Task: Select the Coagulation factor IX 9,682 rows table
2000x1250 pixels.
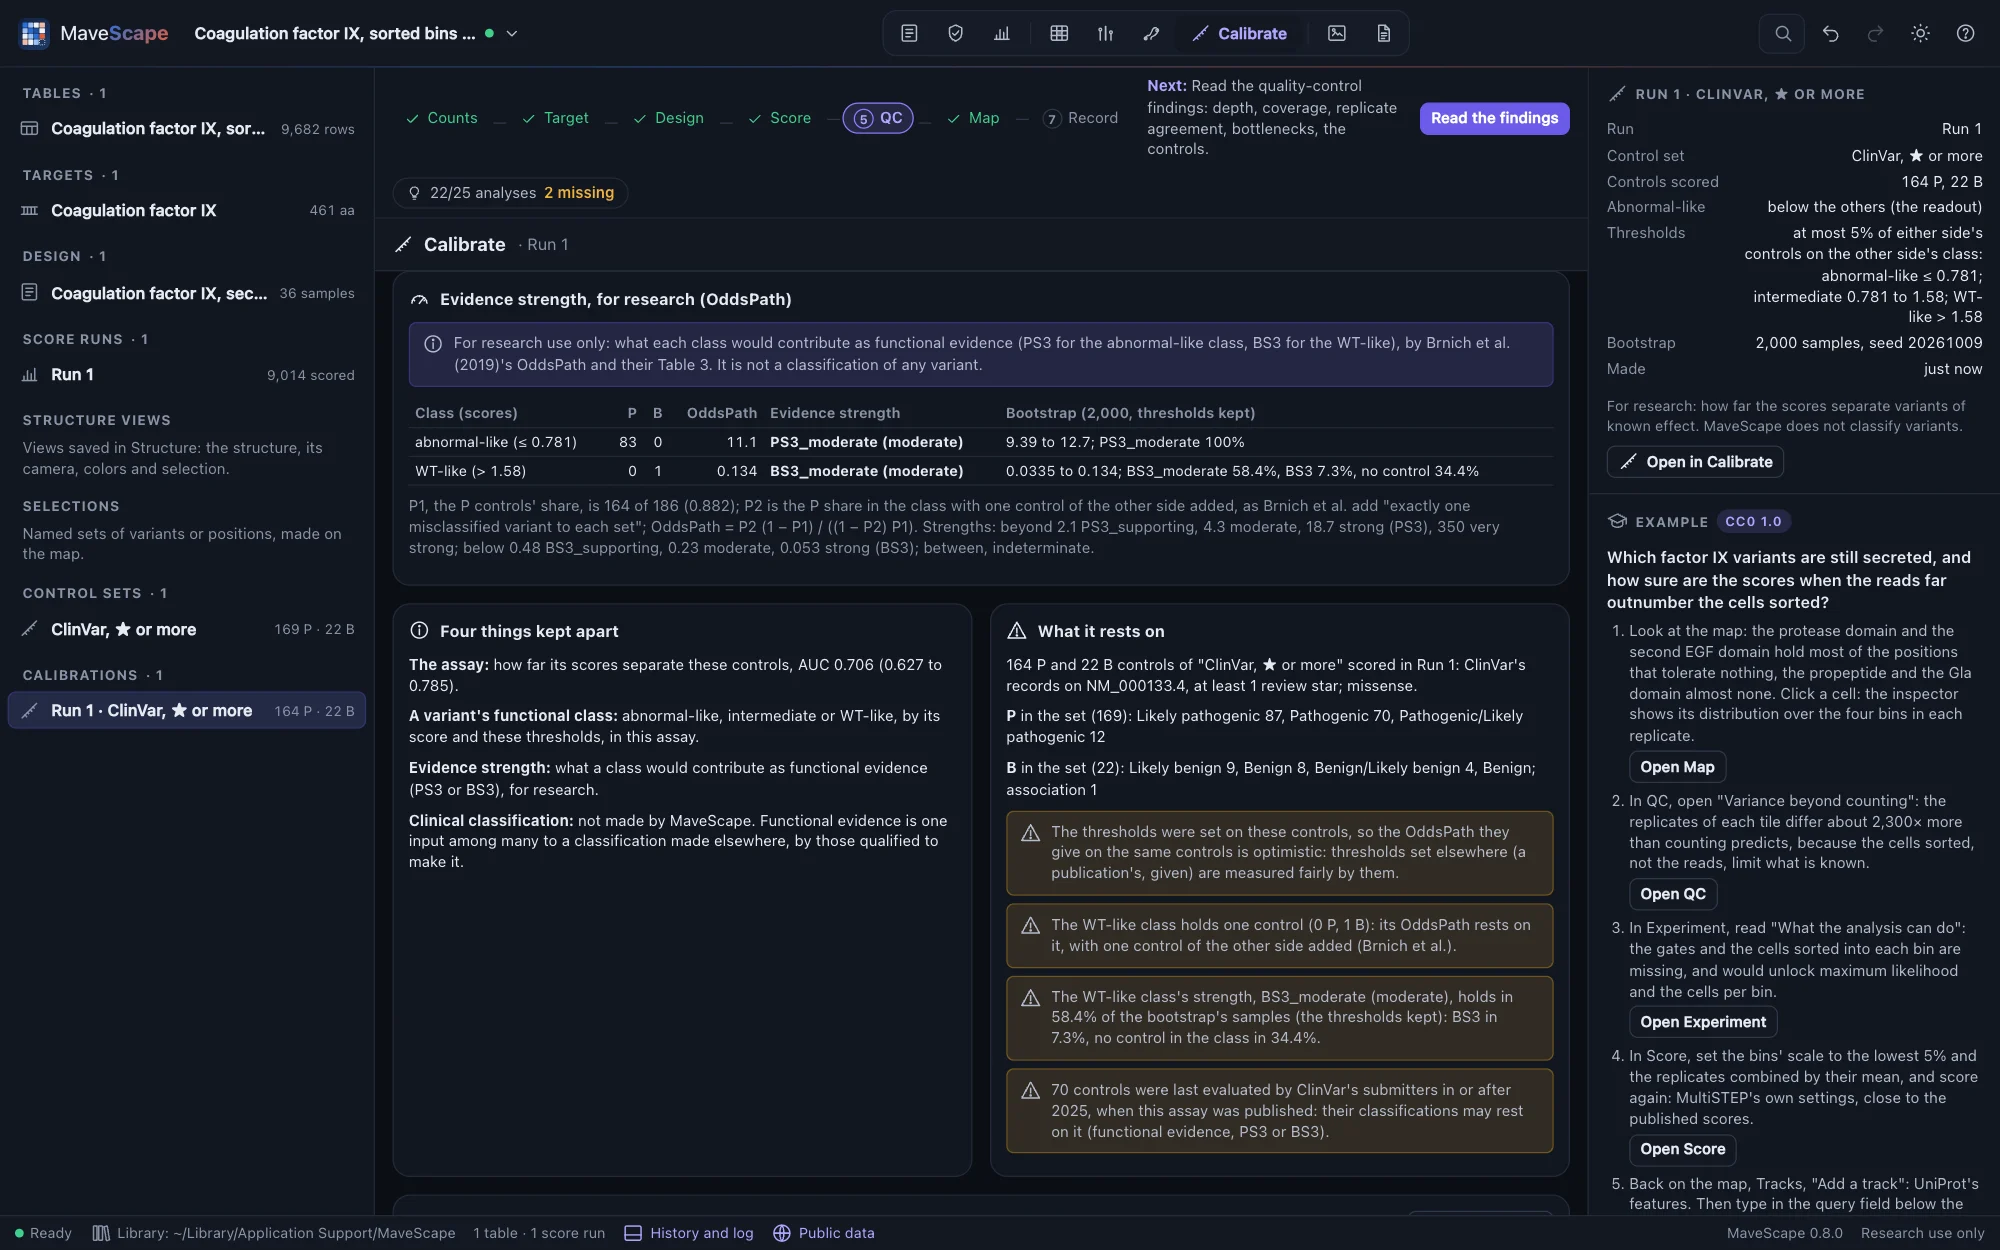Action: (187, 129)
